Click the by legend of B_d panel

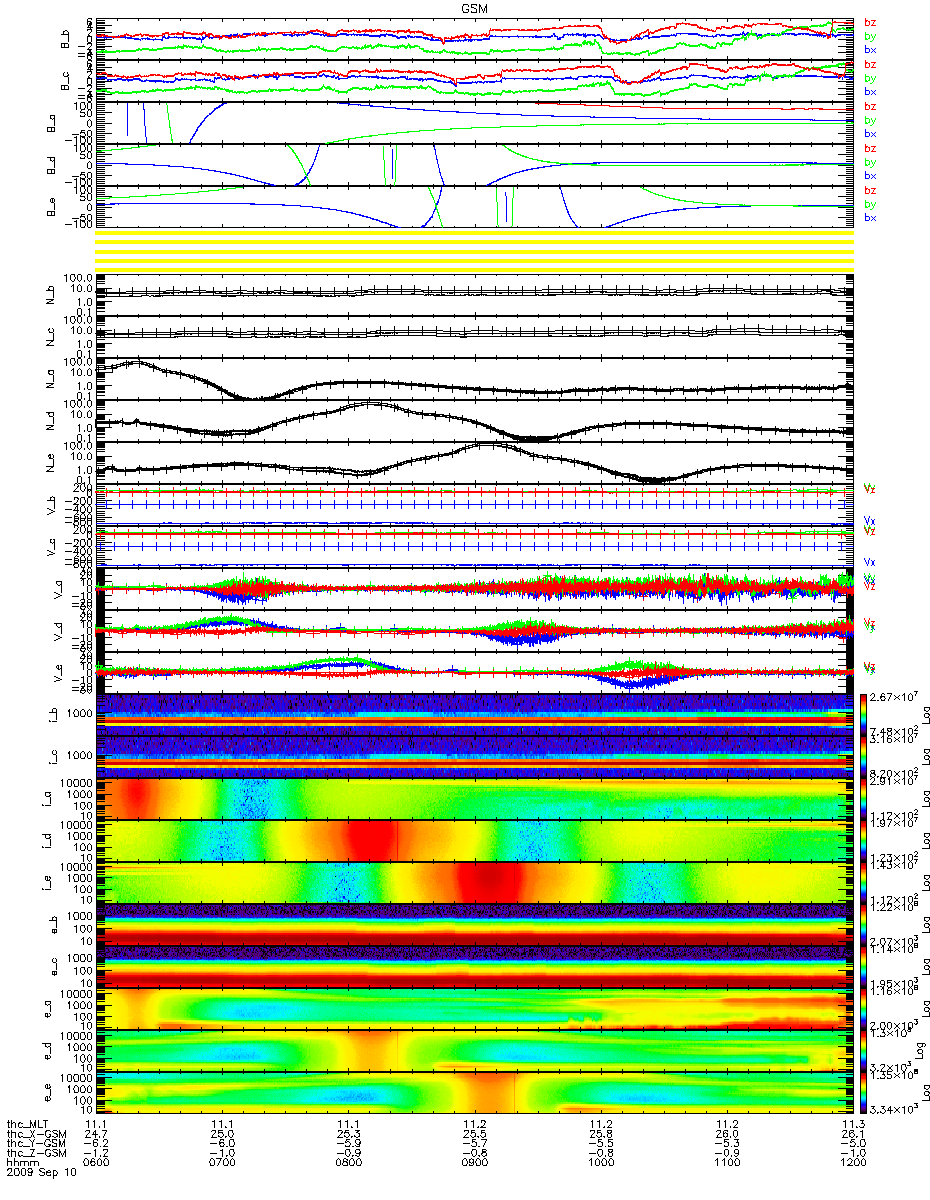click(x=870, y=163)
